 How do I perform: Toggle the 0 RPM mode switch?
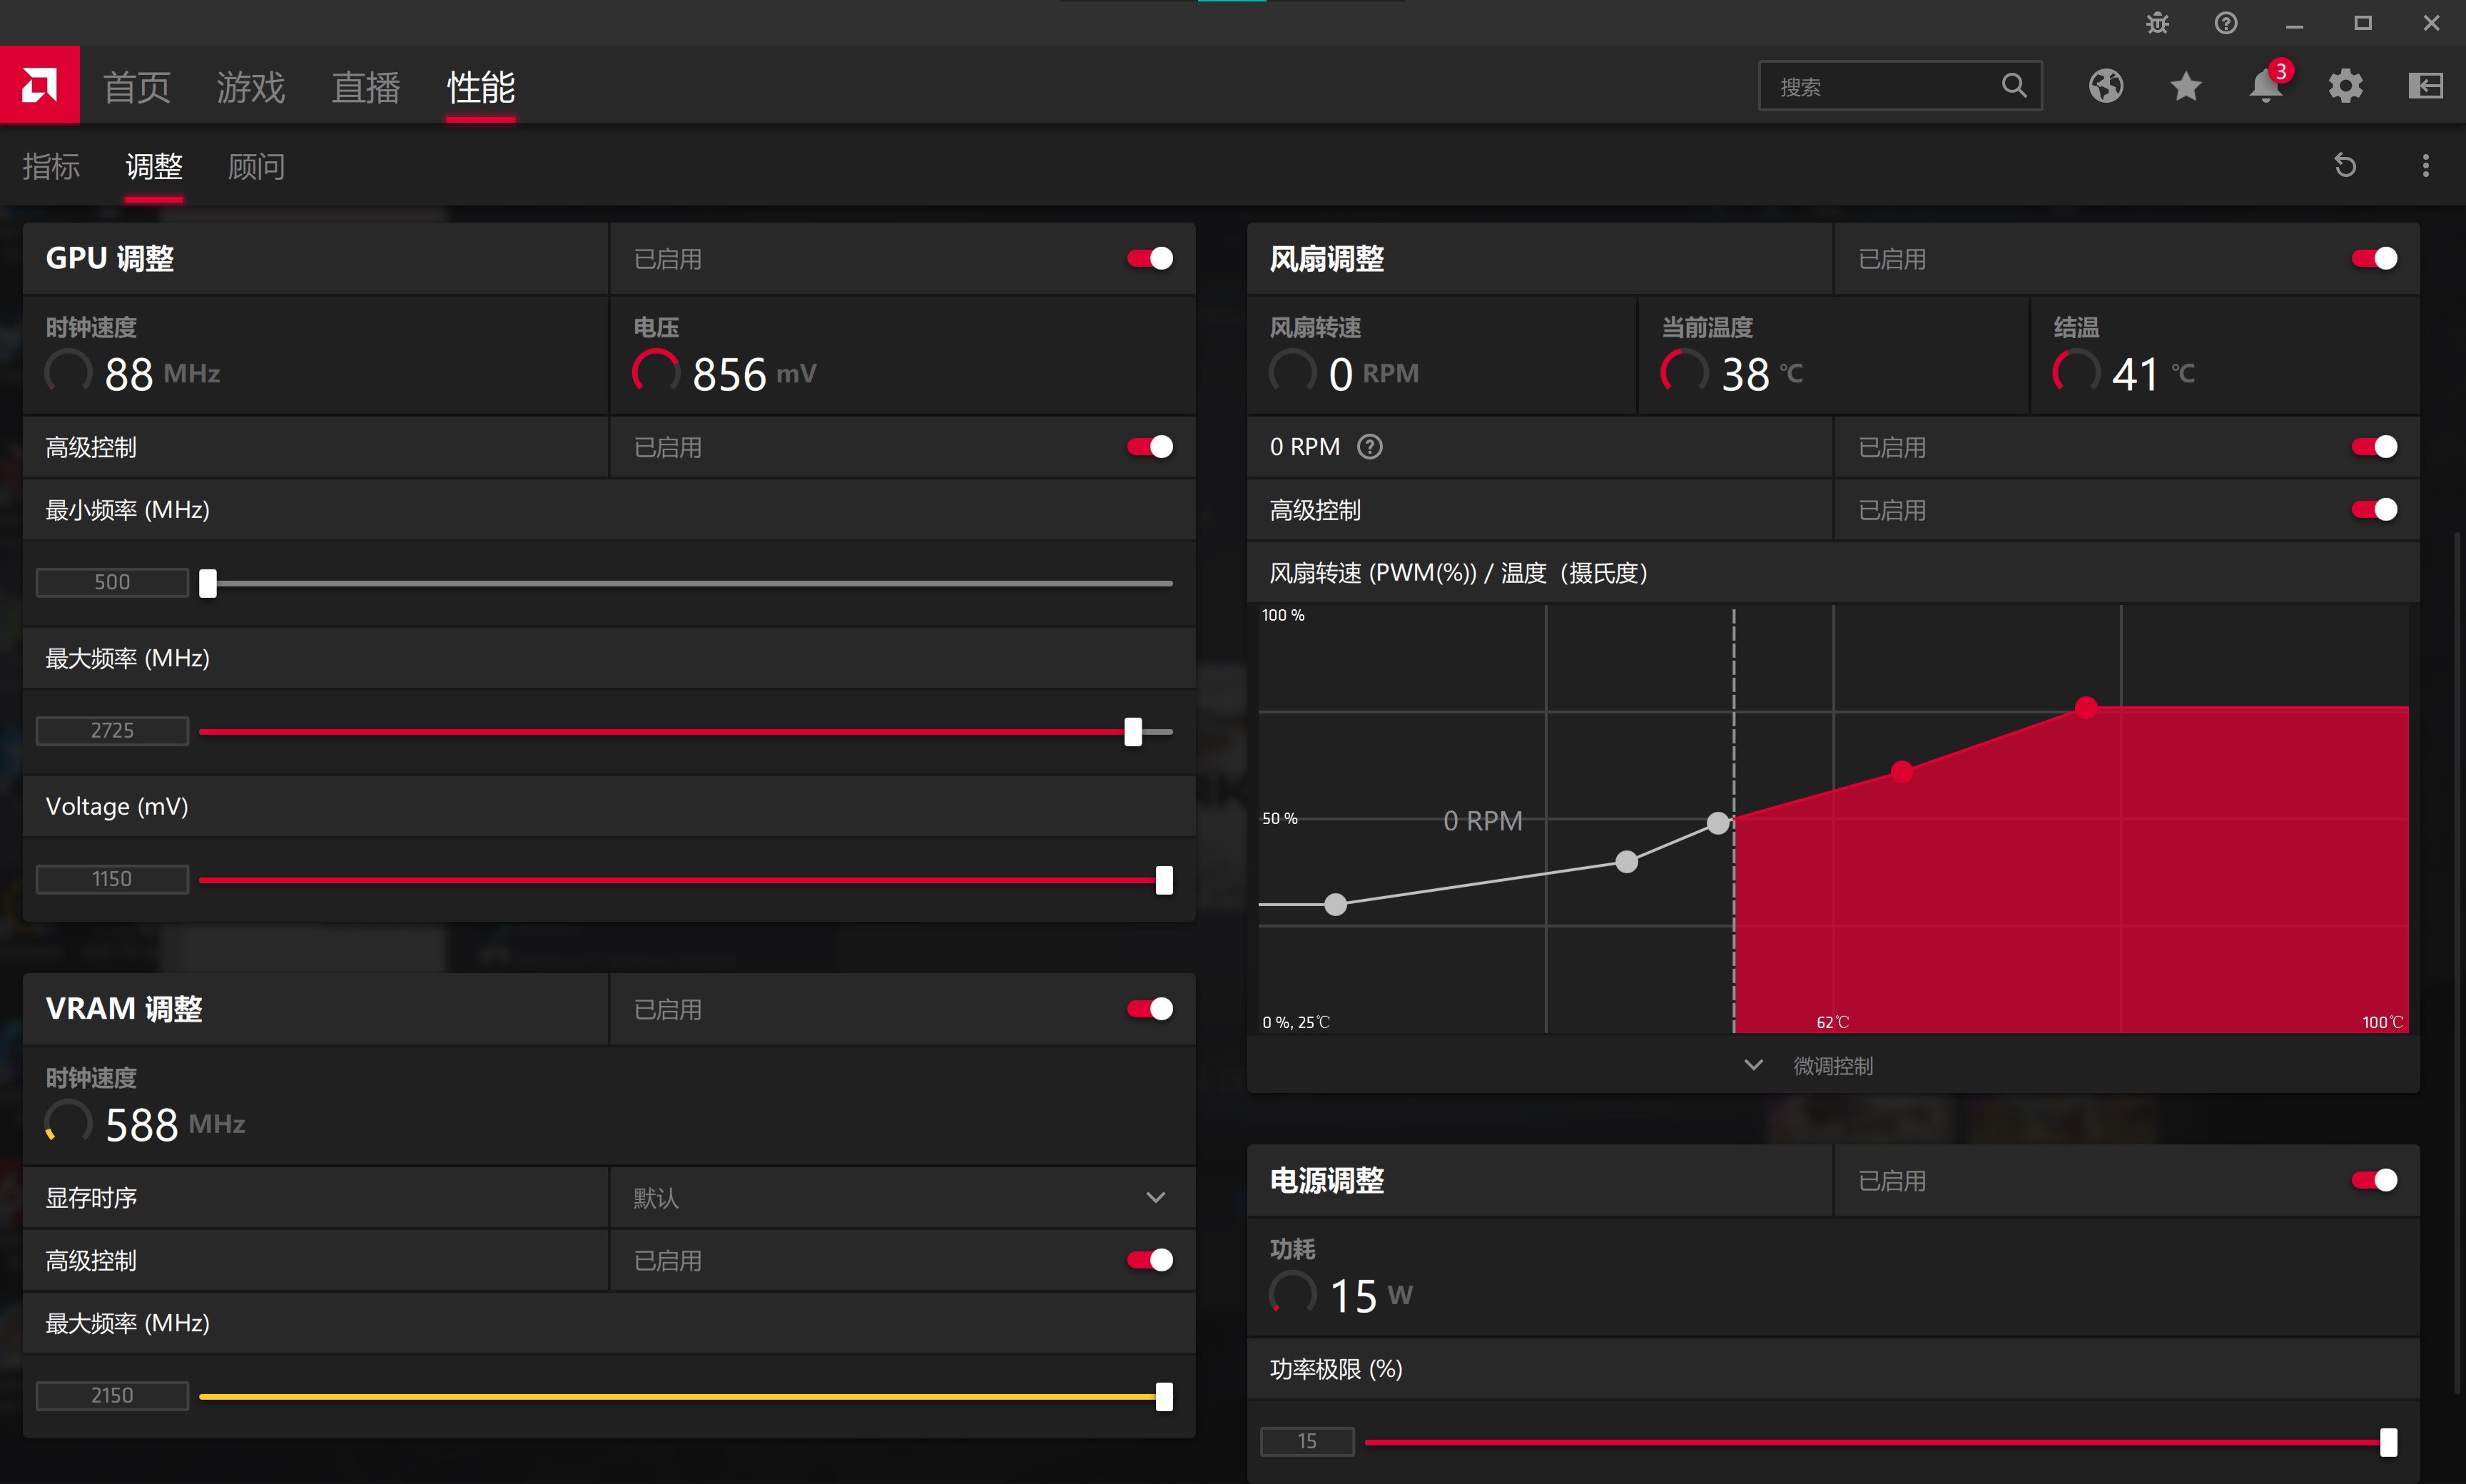[x=2374, y=447]
